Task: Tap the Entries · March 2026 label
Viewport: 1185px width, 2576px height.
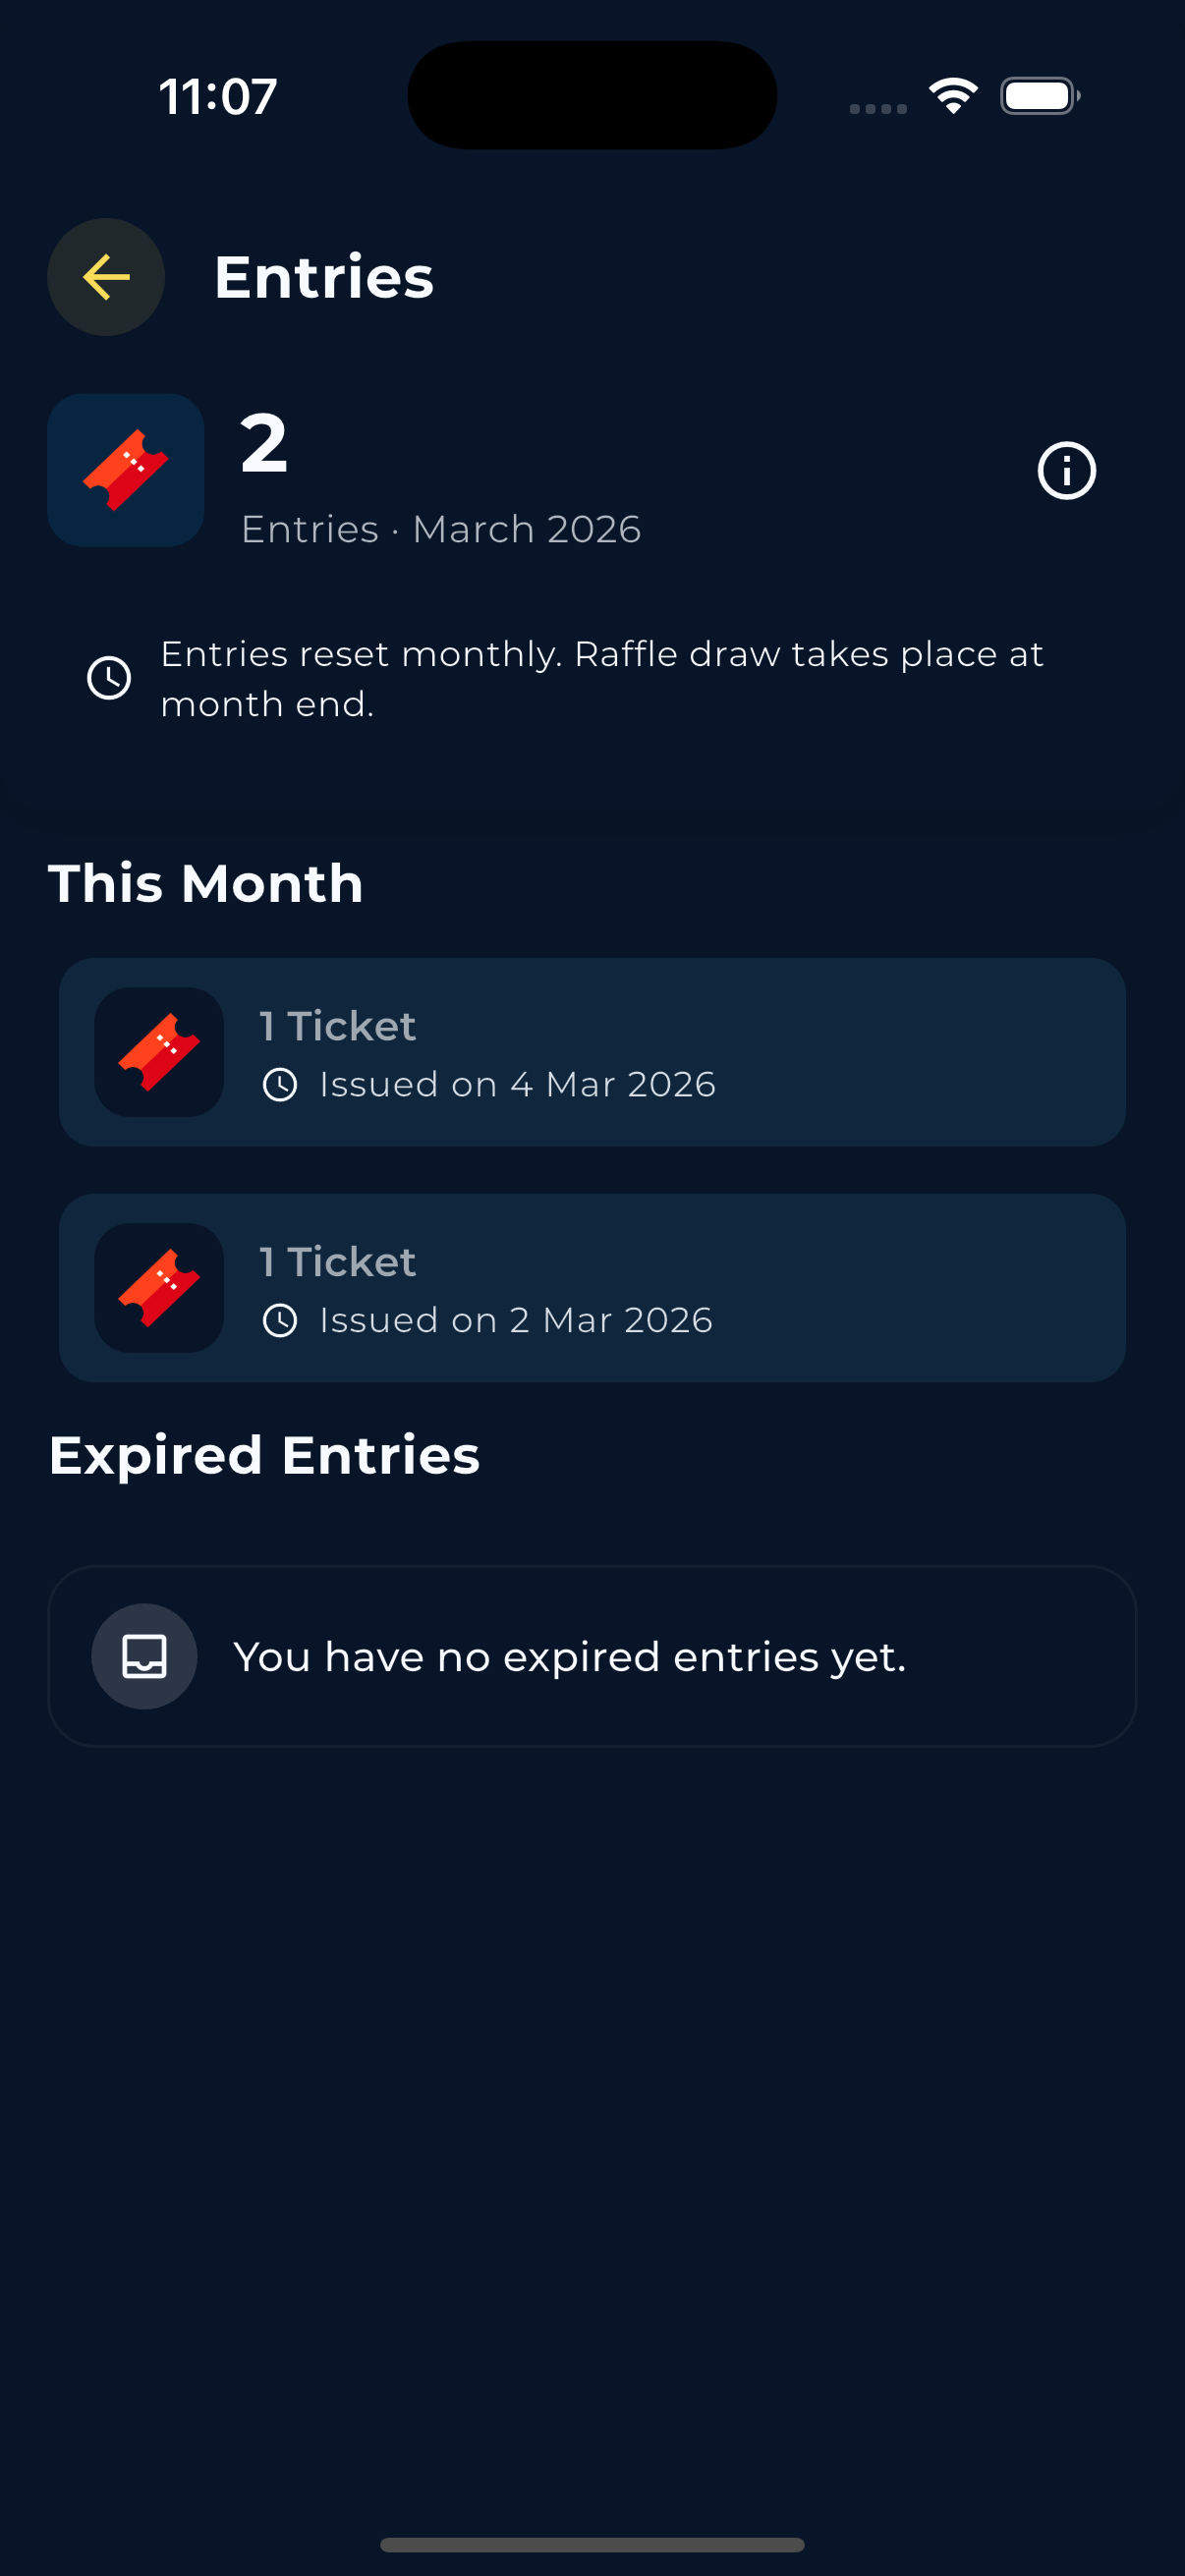Action: [441, 529]
